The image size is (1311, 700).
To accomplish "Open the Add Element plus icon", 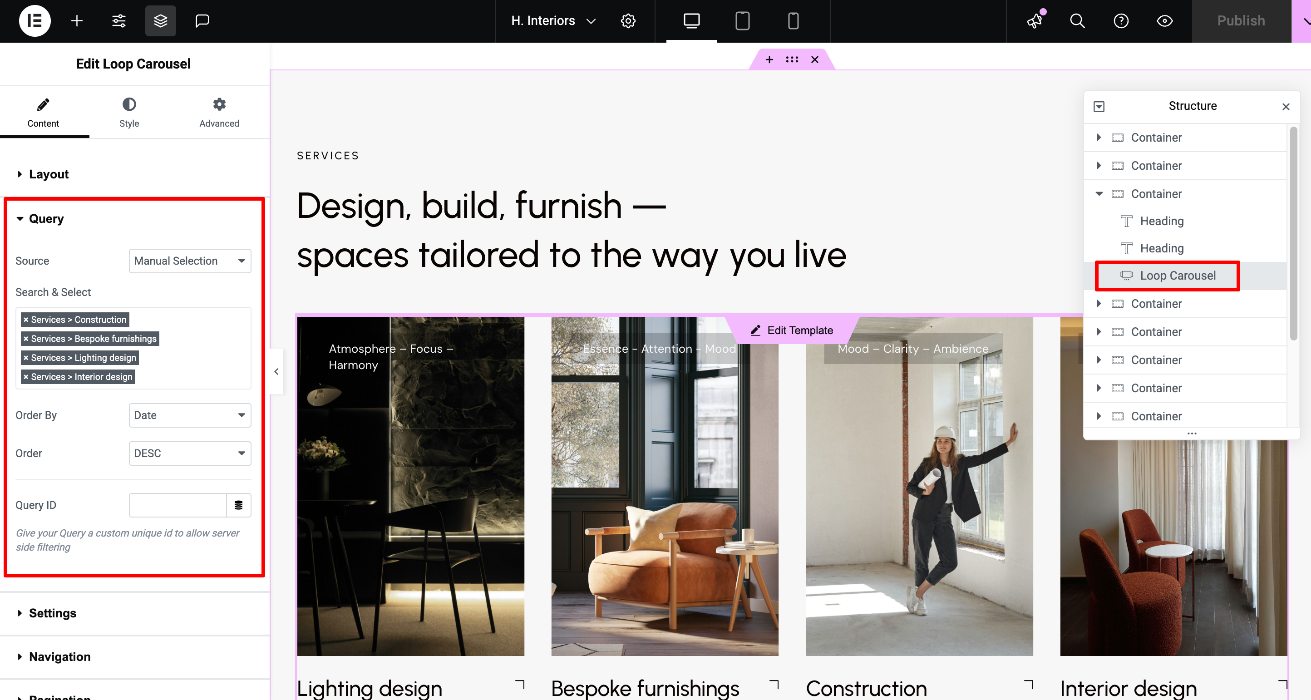I will tap(77, 20).
